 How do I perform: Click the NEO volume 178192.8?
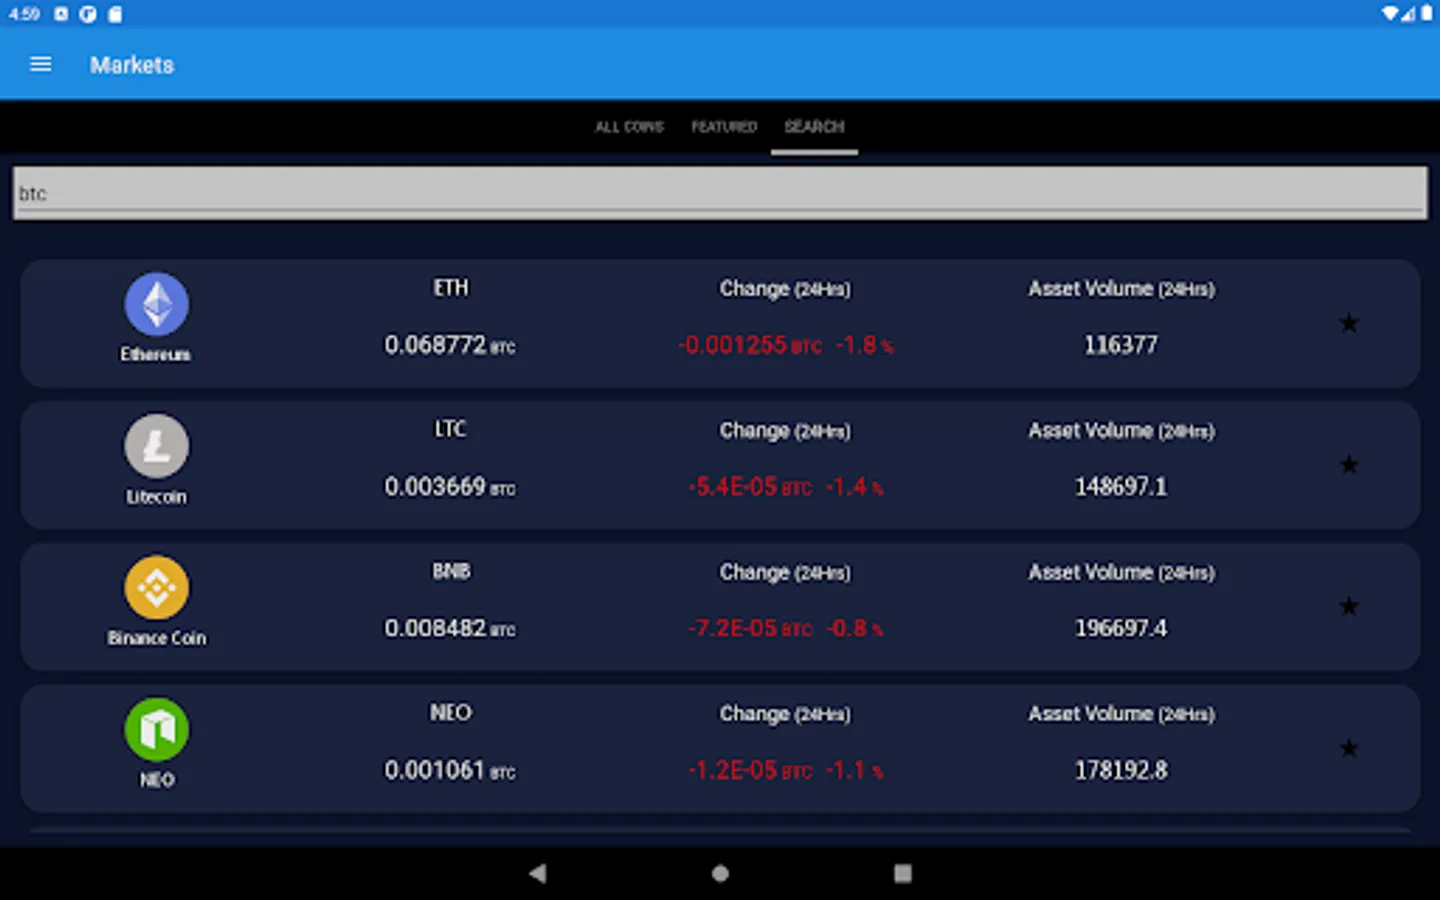(1121, 770)
